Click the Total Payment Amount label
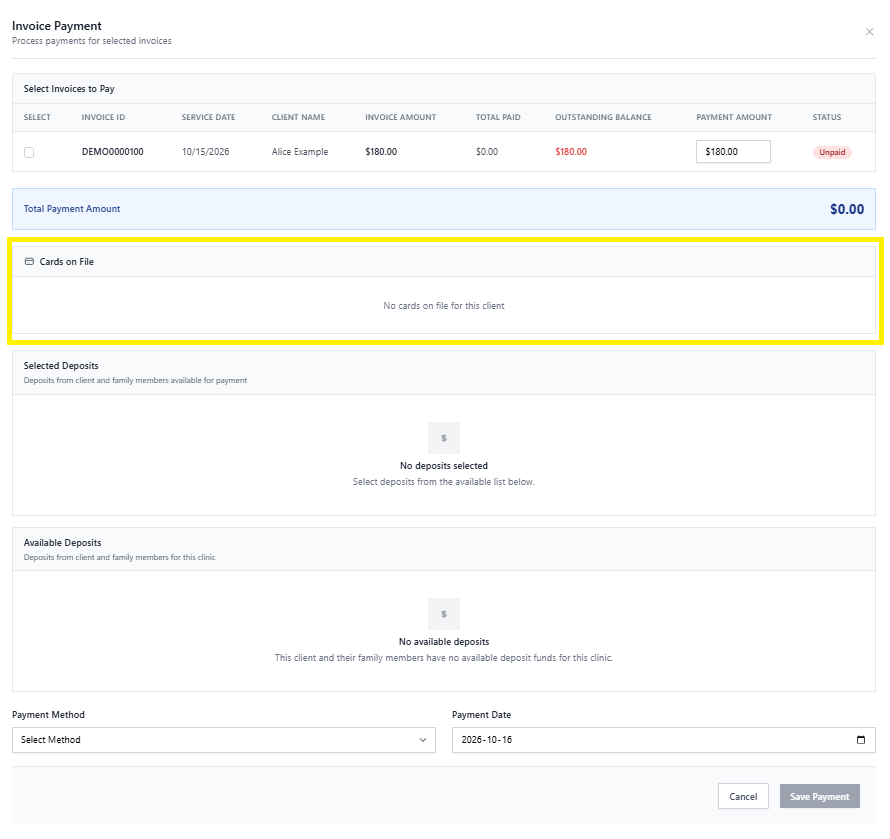Viewport: 890px width, 839px height. [x=72, y=209]
